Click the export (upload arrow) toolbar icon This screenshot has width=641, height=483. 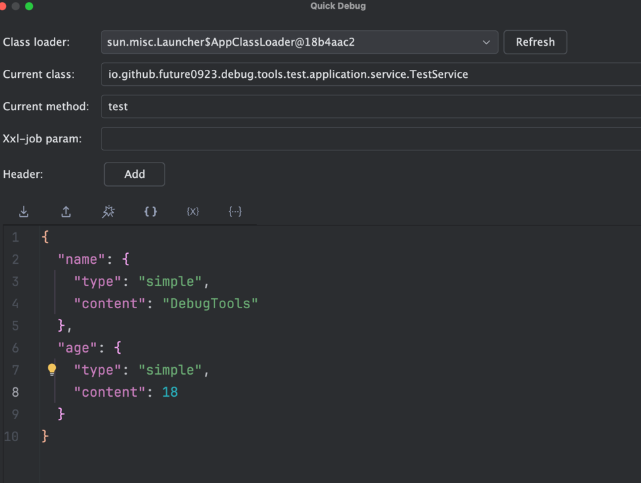click(66, 212)
